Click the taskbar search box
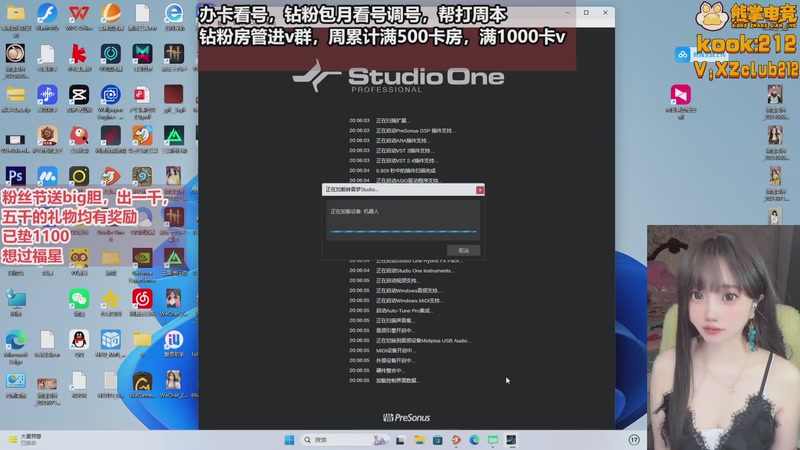Viewport: 800px width, 450px height. pos(345,440)
